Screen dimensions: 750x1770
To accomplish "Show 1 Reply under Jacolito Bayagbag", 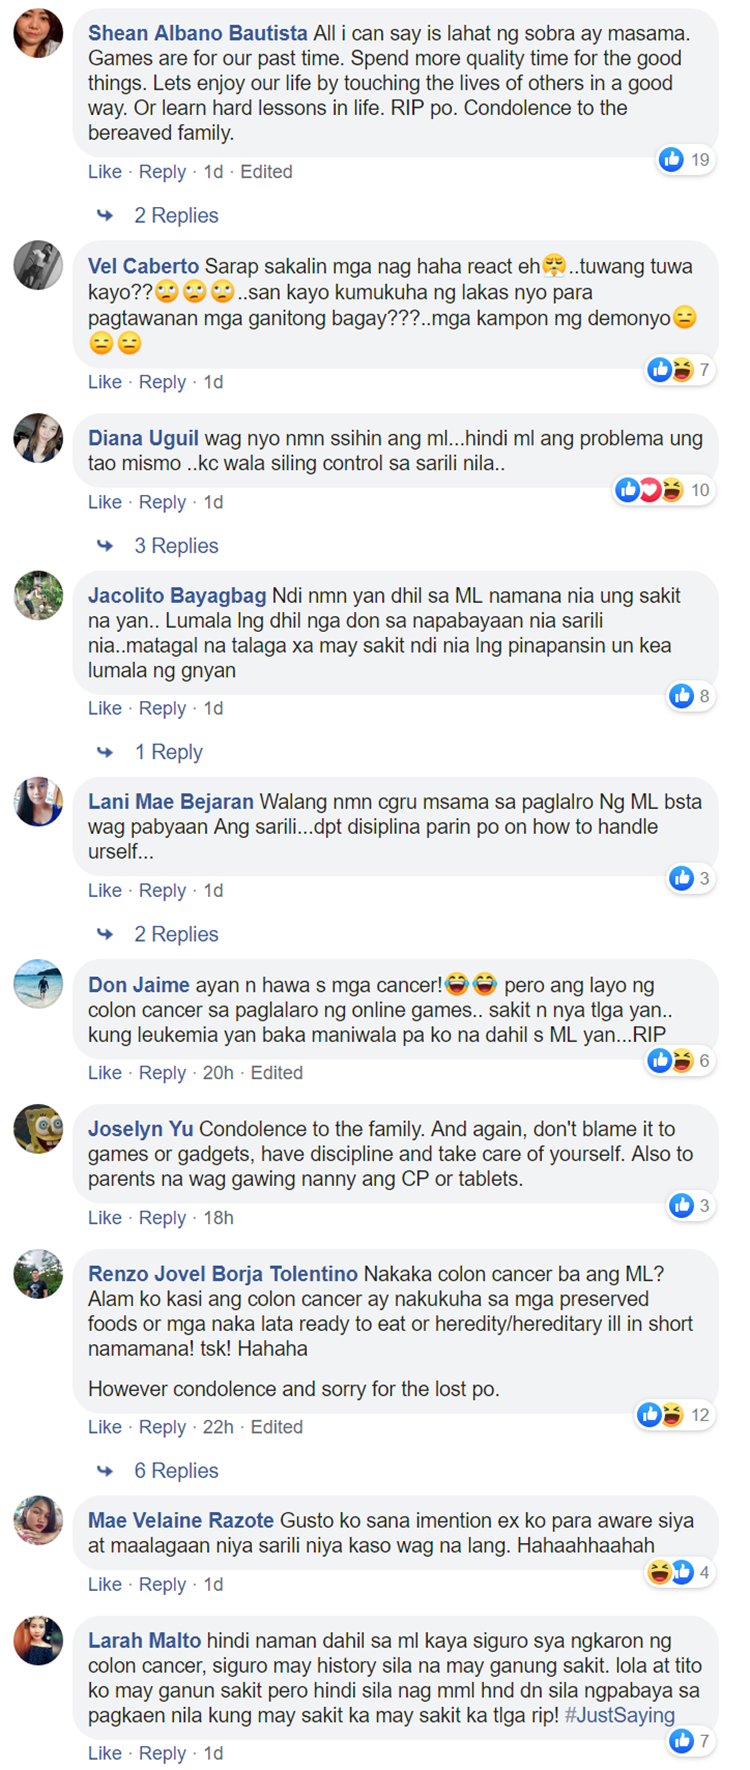I will coord(169,752).
